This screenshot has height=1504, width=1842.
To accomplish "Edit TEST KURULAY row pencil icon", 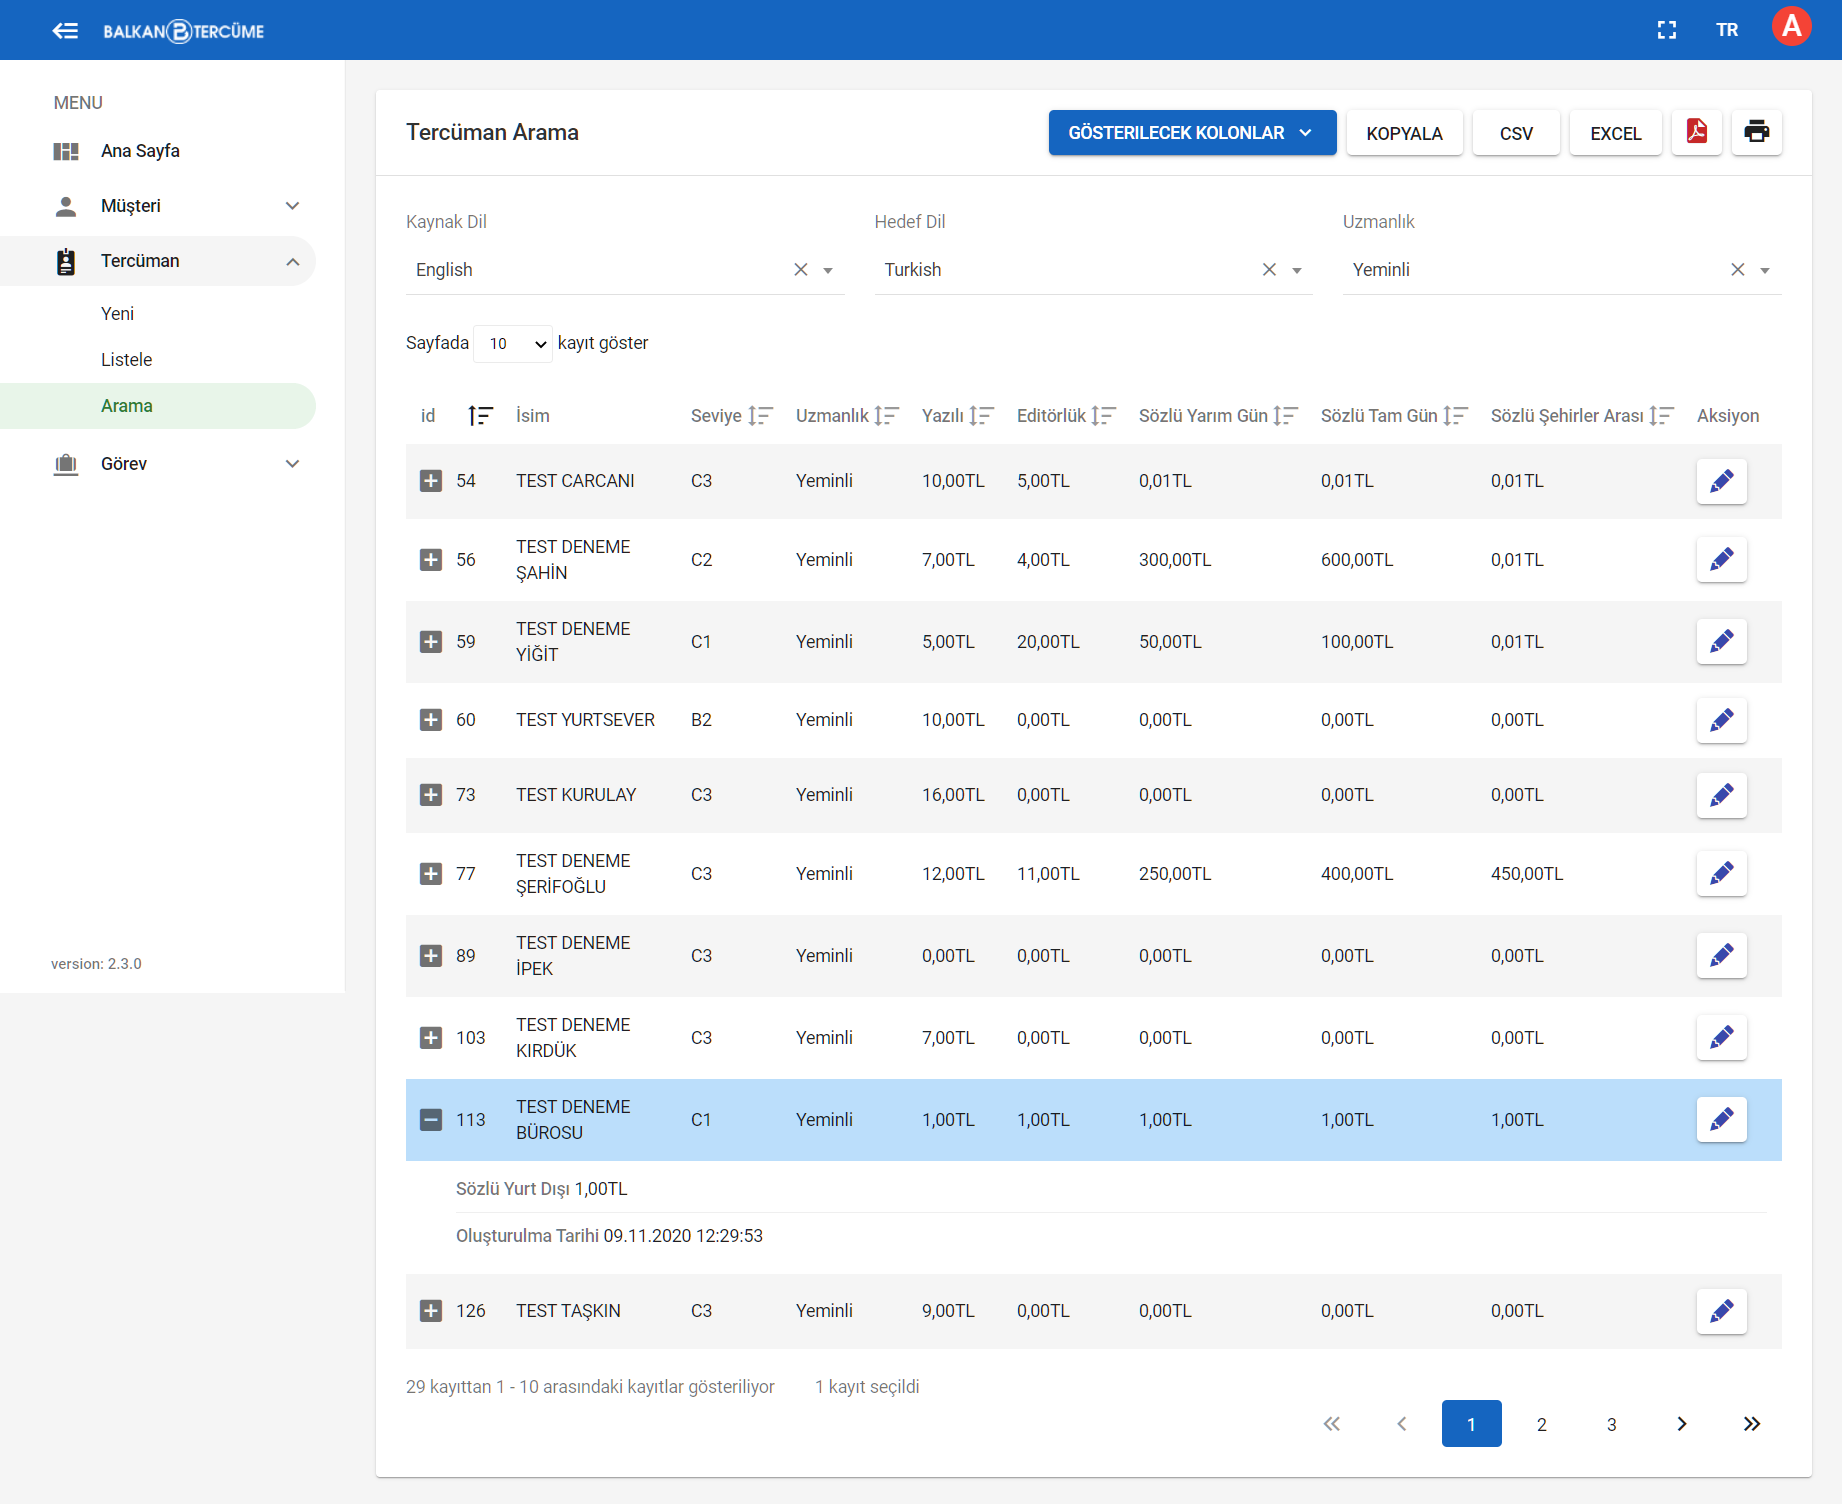I will click(1721, 795).
